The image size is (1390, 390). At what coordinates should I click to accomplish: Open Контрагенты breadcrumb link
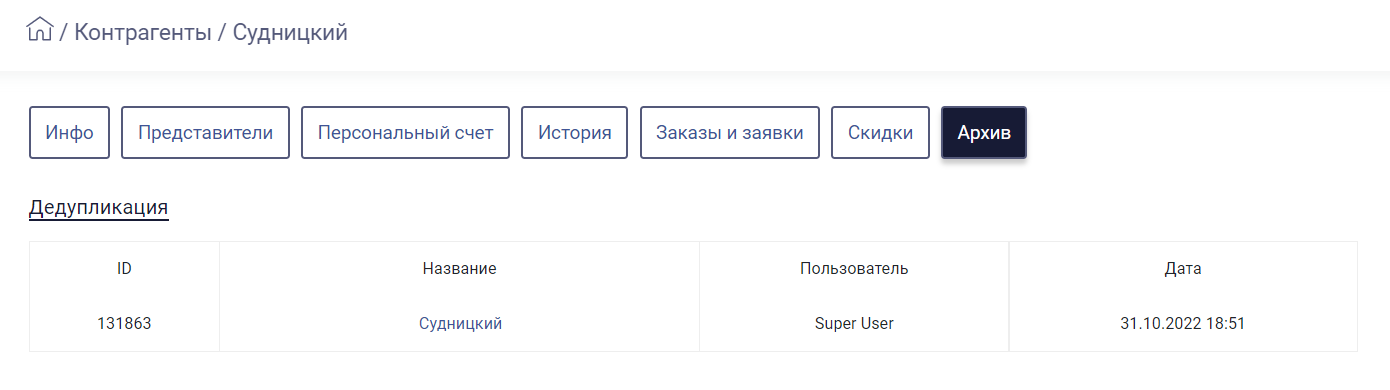[143, 32]
